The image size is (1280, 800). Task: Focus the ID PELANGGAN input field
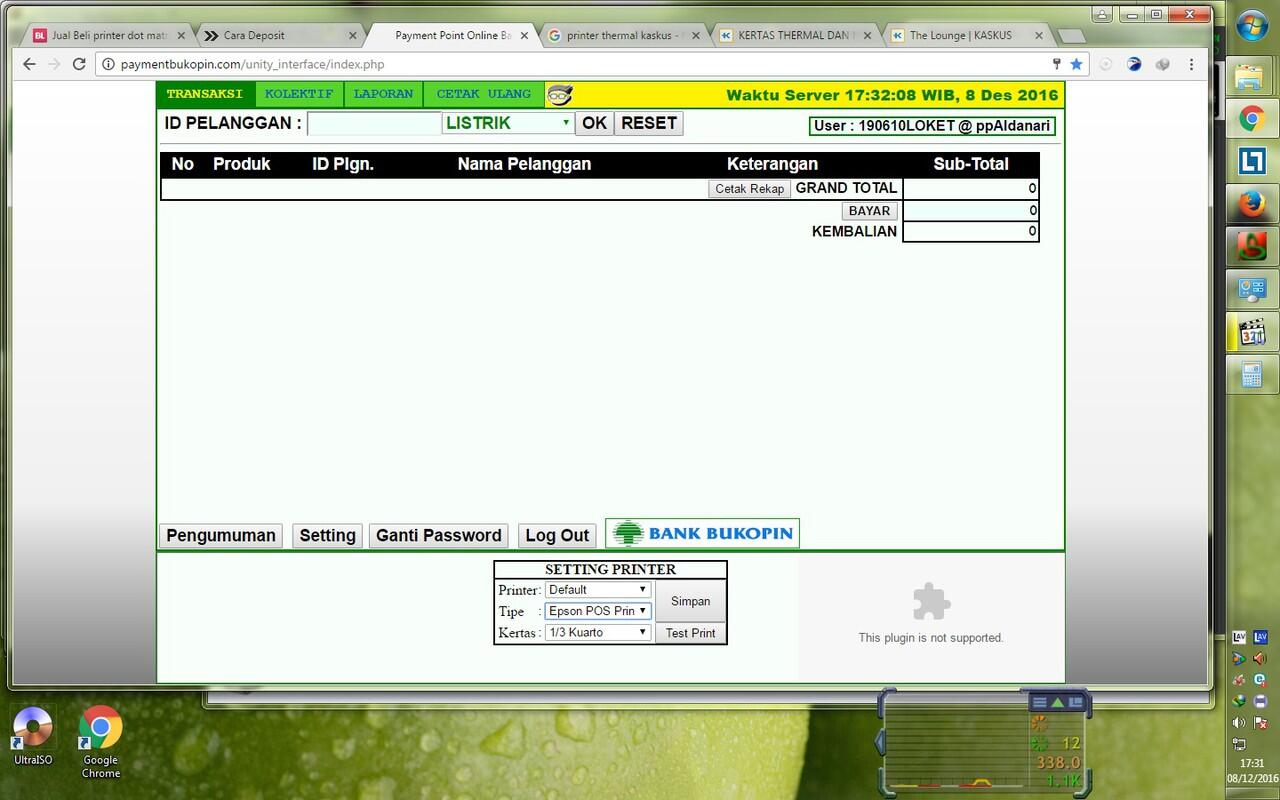point(374,123)
